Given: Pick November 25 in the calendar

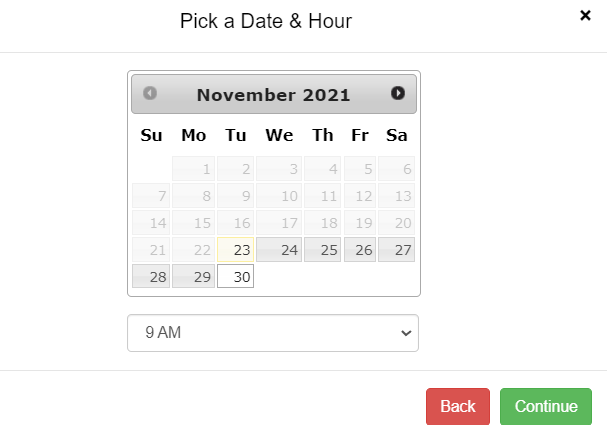Looking at the screenshot, I should tap(322, 250).
